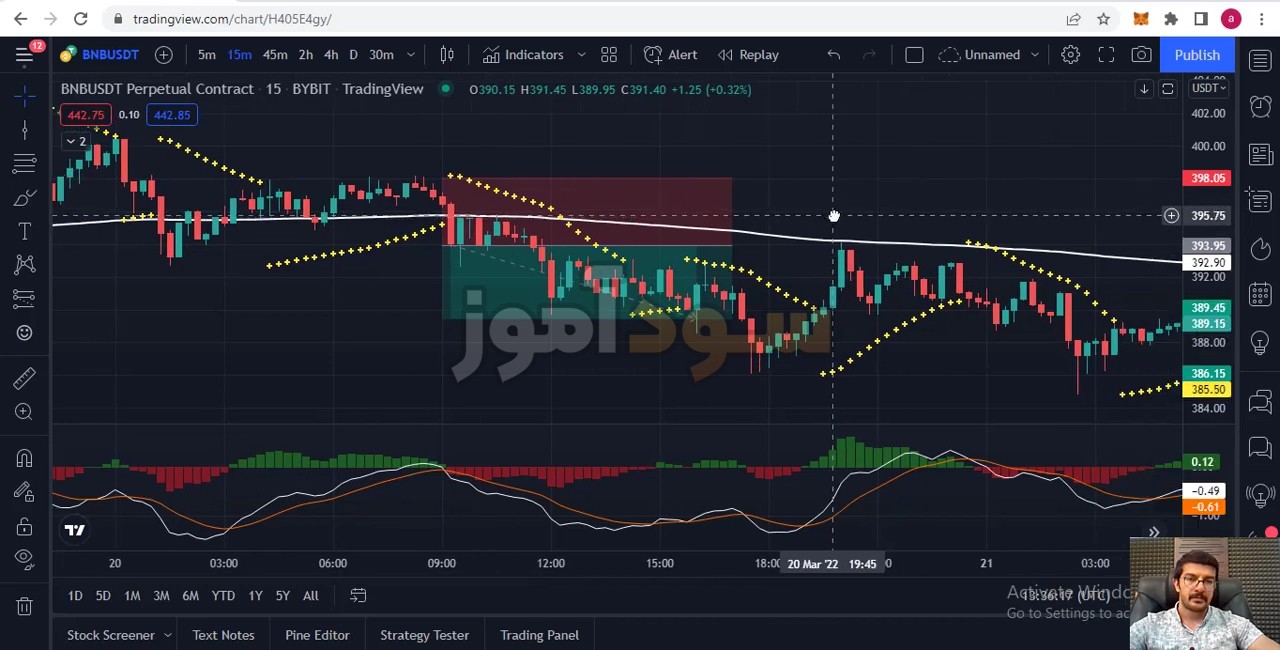Open indicator templates grid

609,55
